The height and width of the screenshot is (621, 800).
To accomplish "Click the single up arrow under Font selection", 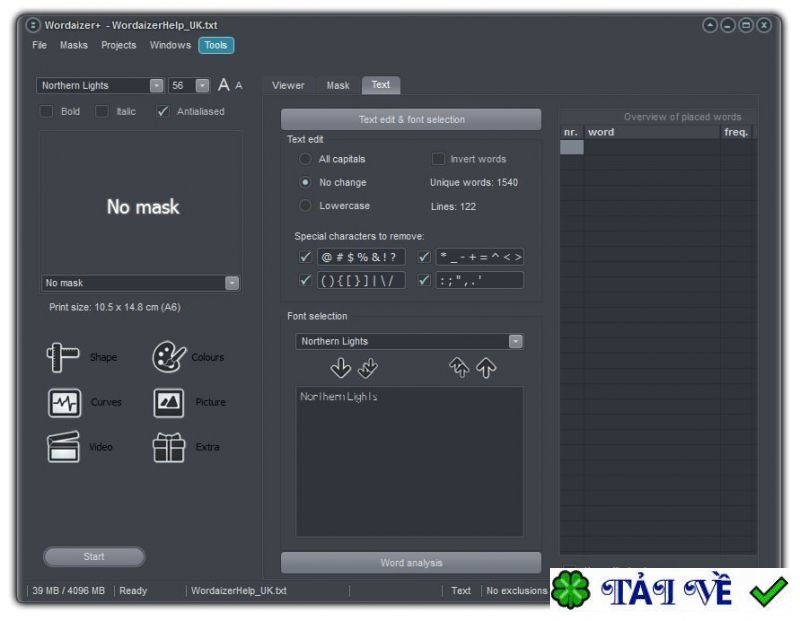I will tap(486, 367).
